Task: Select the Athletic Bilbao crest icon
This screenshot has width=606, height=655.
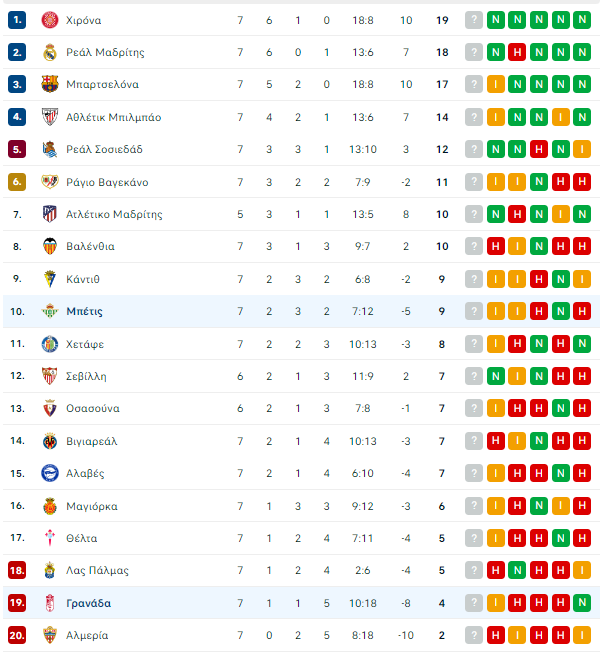Action: [x=50, y=117]
